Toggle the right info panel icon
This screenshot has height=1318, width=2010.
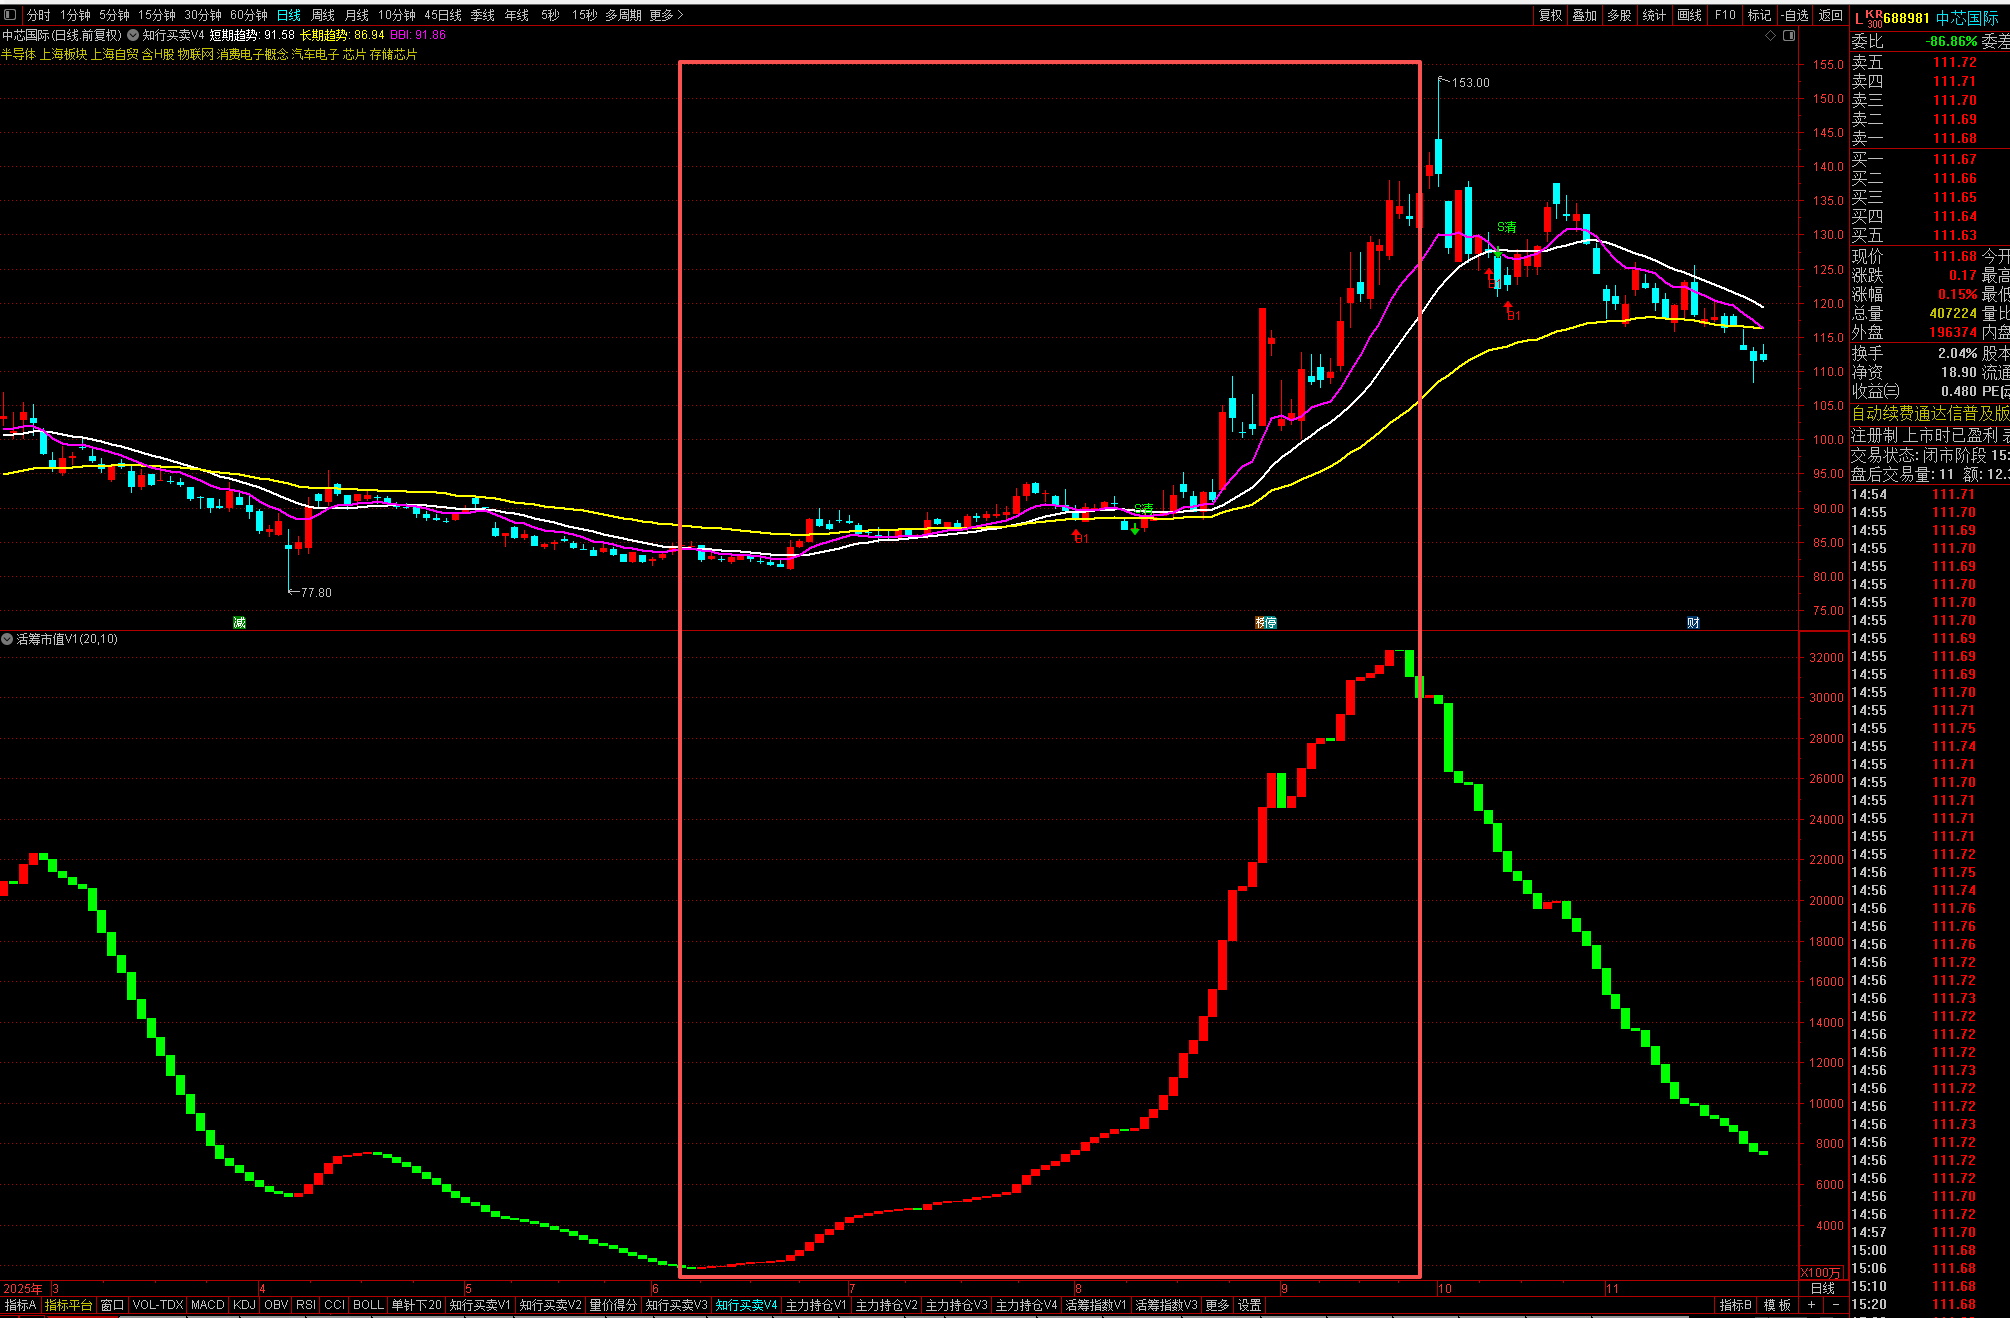tap(1789, 35)
